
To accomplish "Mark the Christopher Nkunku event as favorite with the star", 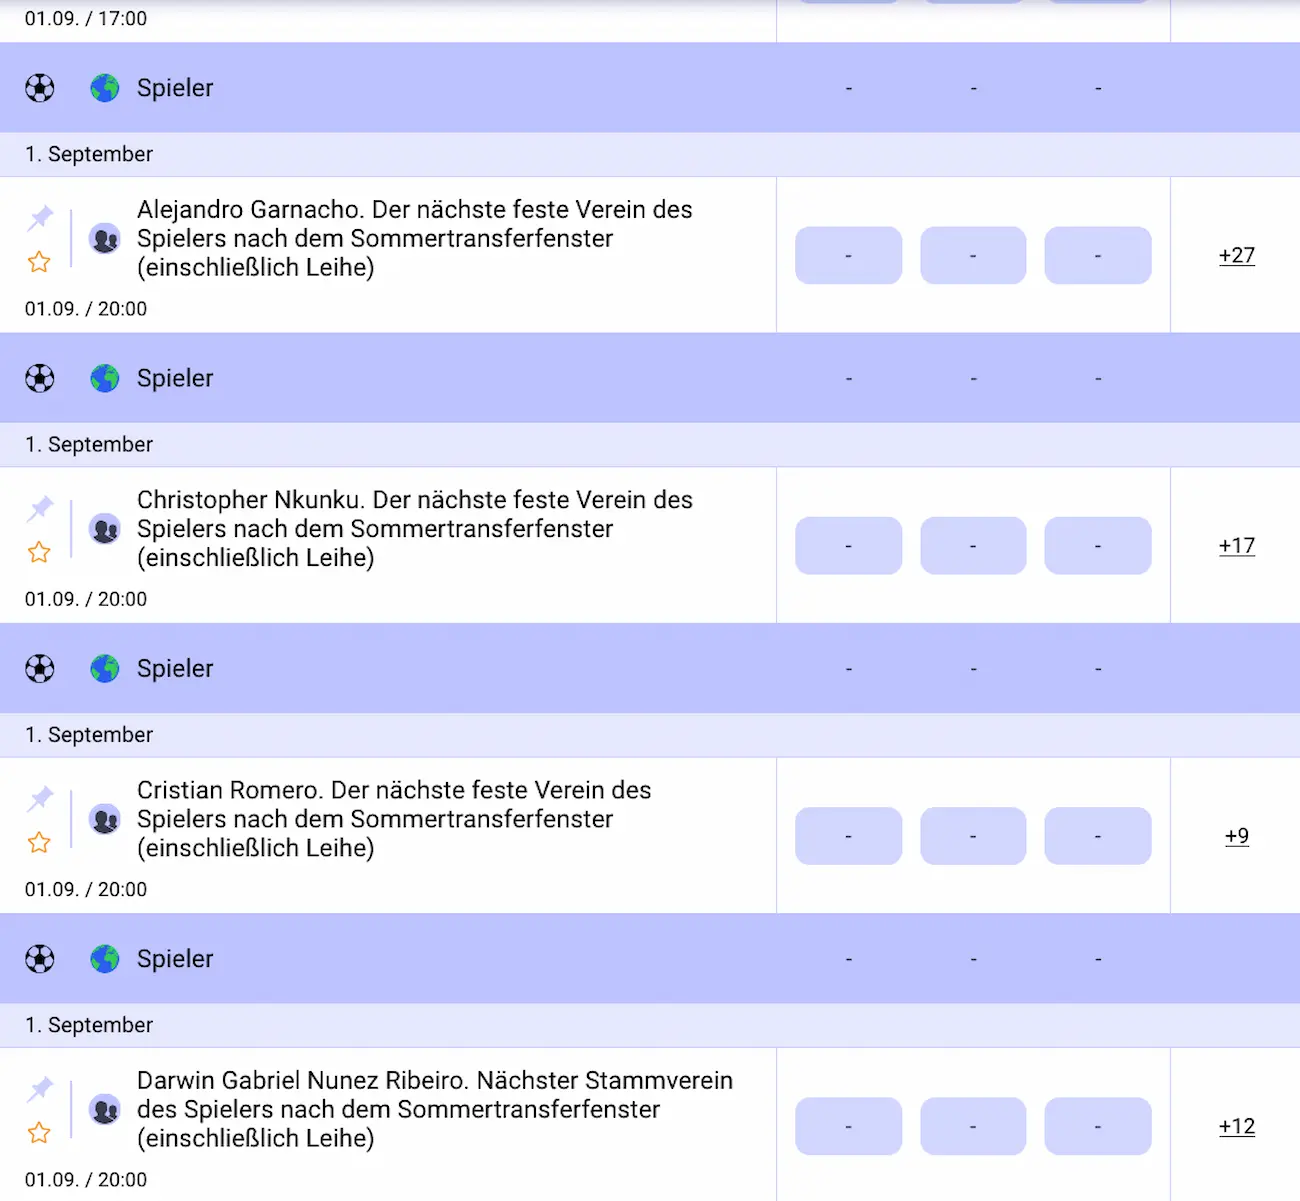I will [x=39, y=552].
